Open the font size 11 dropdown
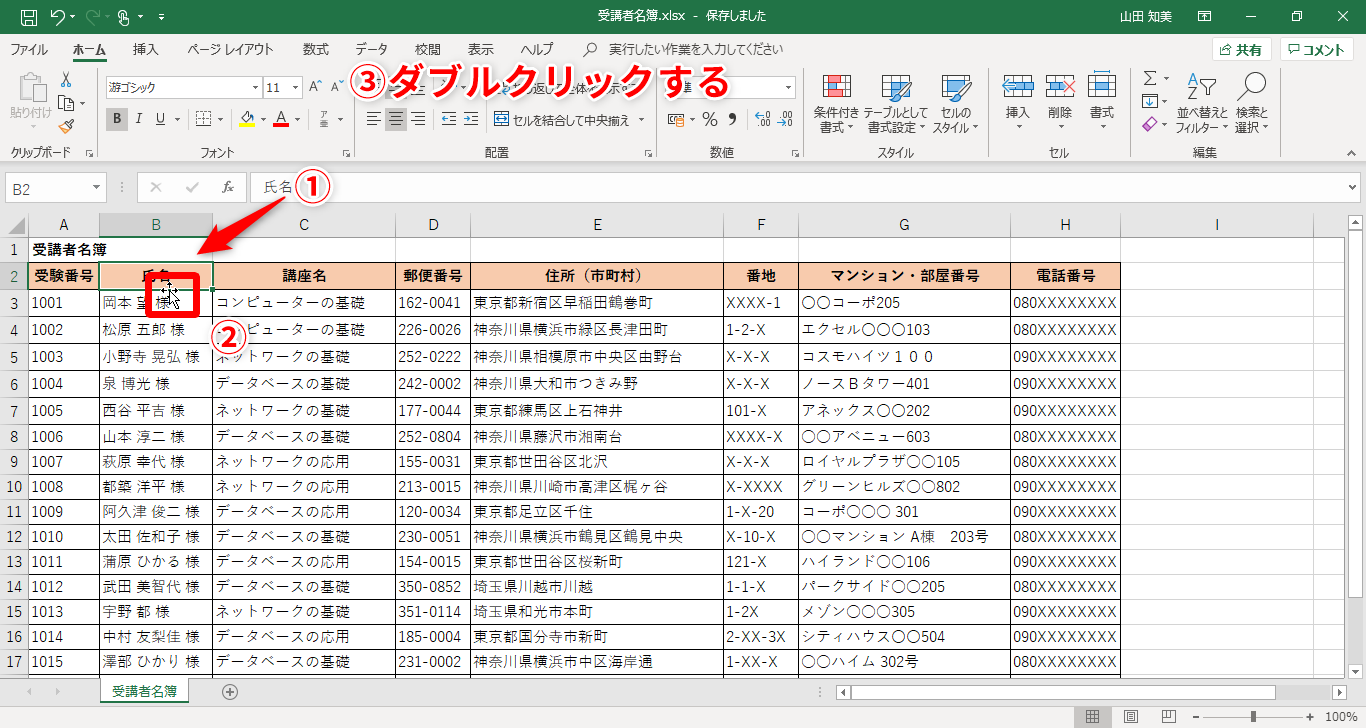 click(296, 87)
